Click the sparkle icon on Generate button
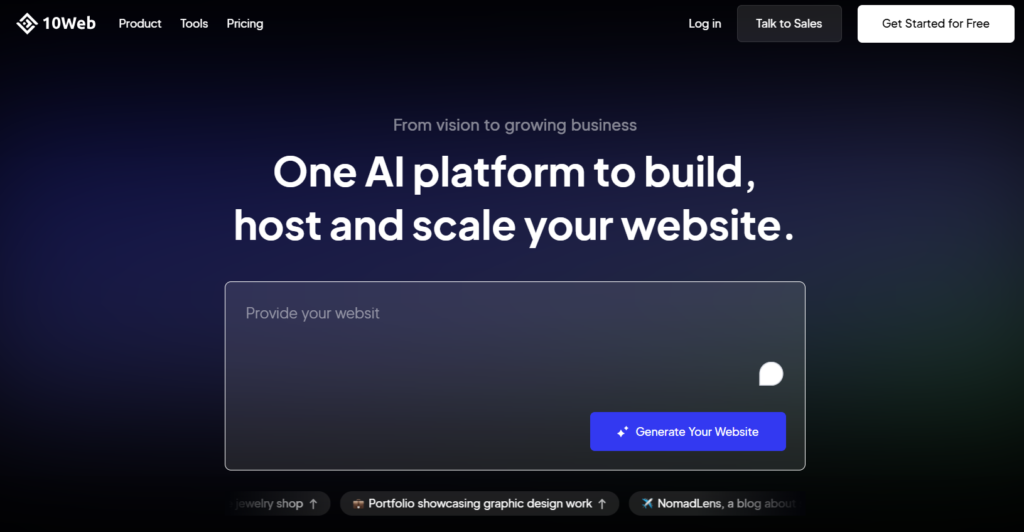The width and height of the screenshot is (1024, 532). pos(622,431)
